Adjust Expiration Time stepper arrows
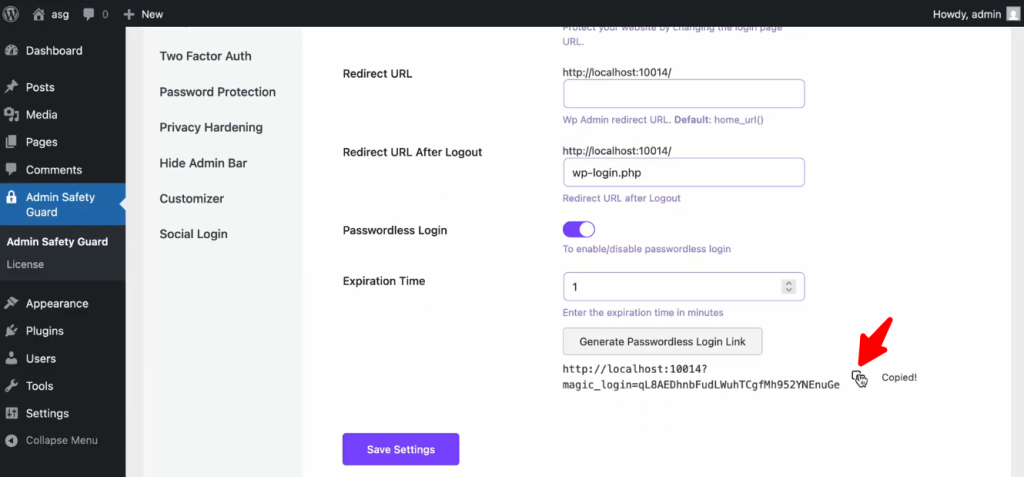 click(789, 287)
